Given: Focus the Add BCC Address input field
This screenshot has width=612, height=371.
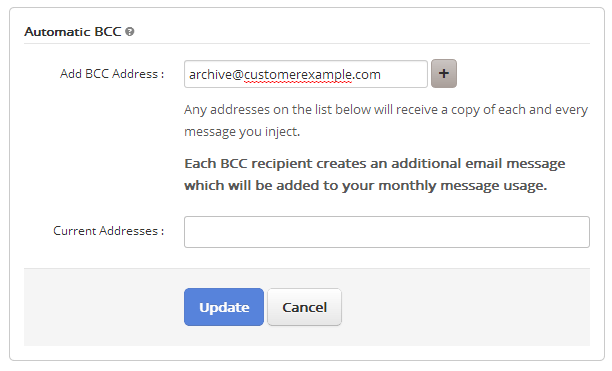Looking at the screenshot, I should point(306,74).
